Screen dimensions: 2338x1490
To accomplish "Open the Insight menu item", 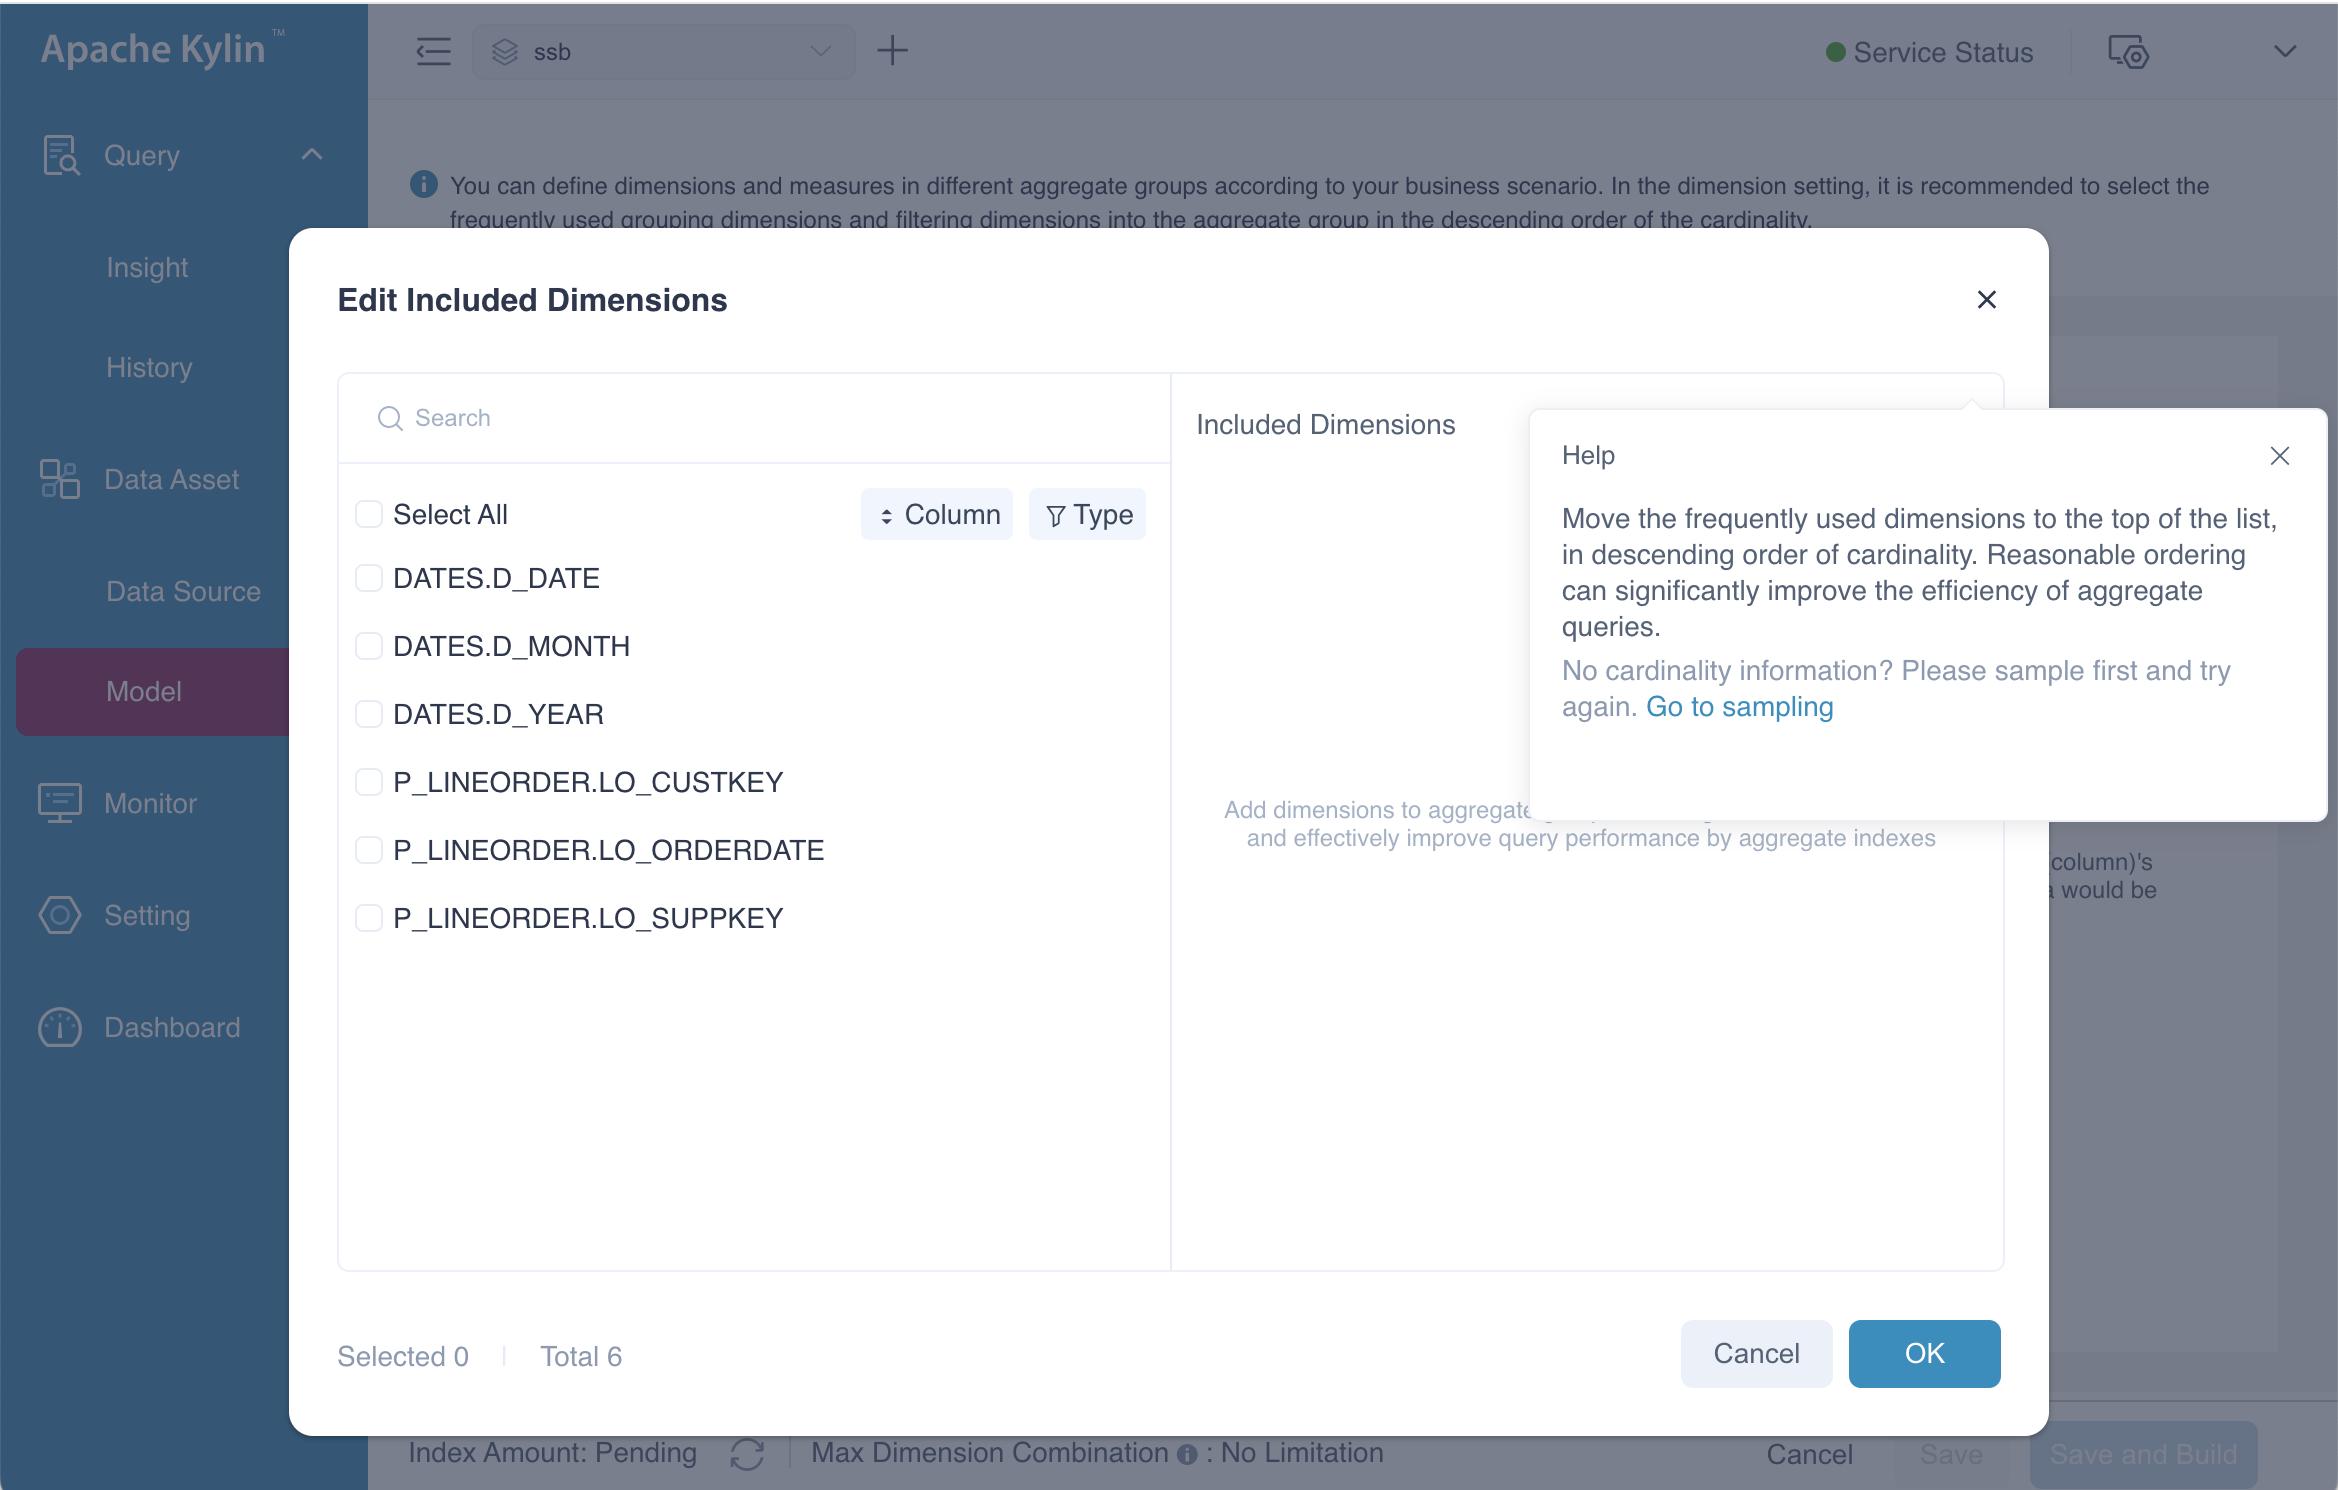I will (147, 267).
